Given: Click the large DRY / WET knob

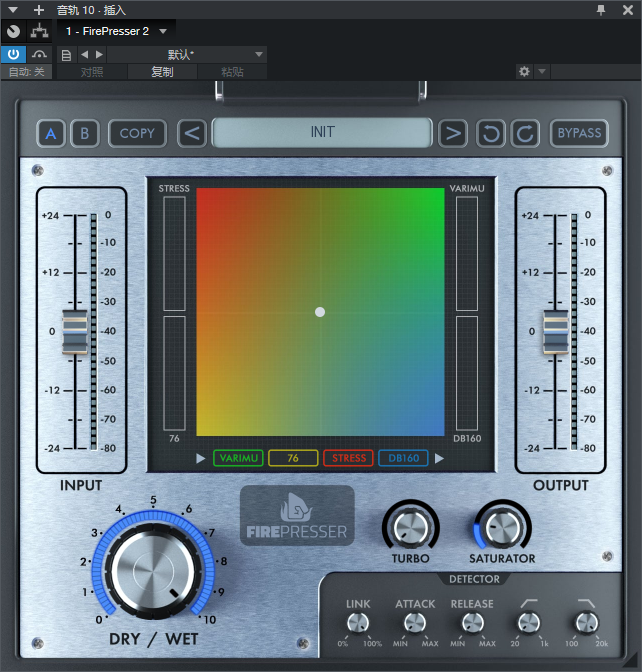Looking at the screenshot, I should 153,572.
